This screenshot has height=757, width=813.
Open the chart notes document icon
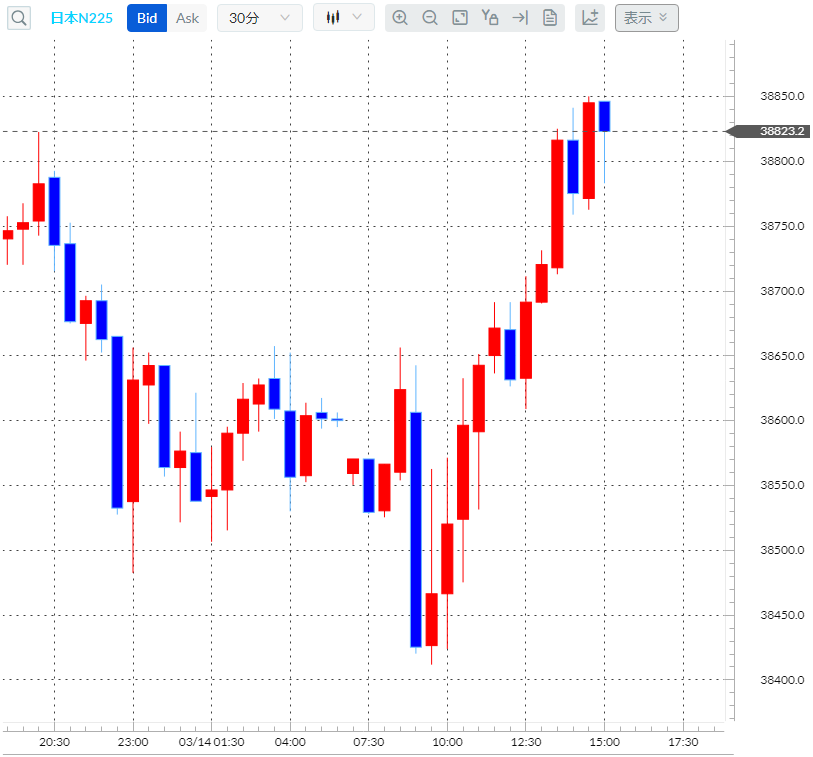549,18
